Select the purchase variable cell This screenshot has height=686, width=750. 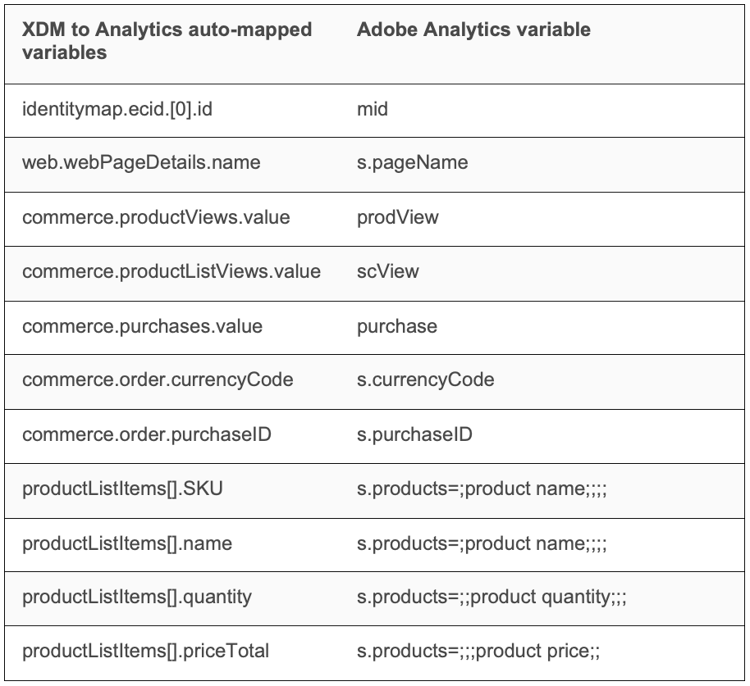tap(397, 327)
